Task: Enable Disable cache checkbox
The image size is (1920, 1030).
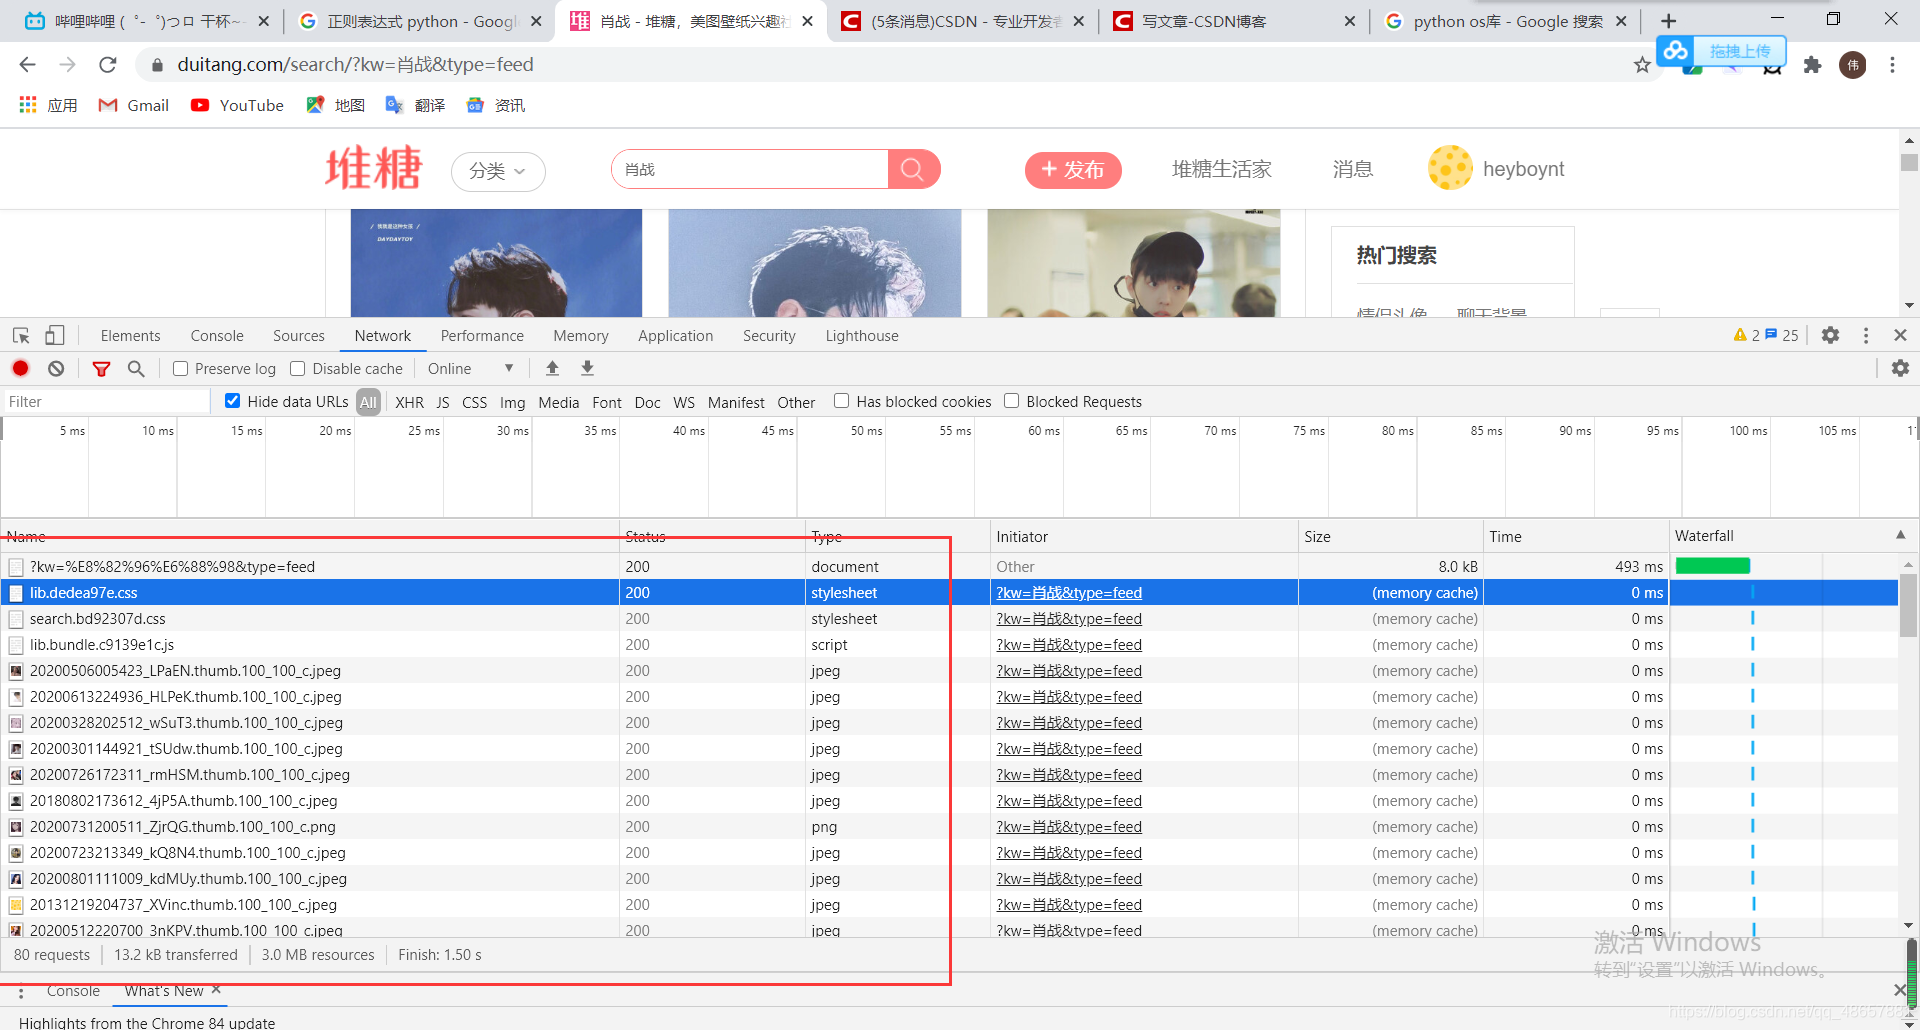Action: pos(298,369)
